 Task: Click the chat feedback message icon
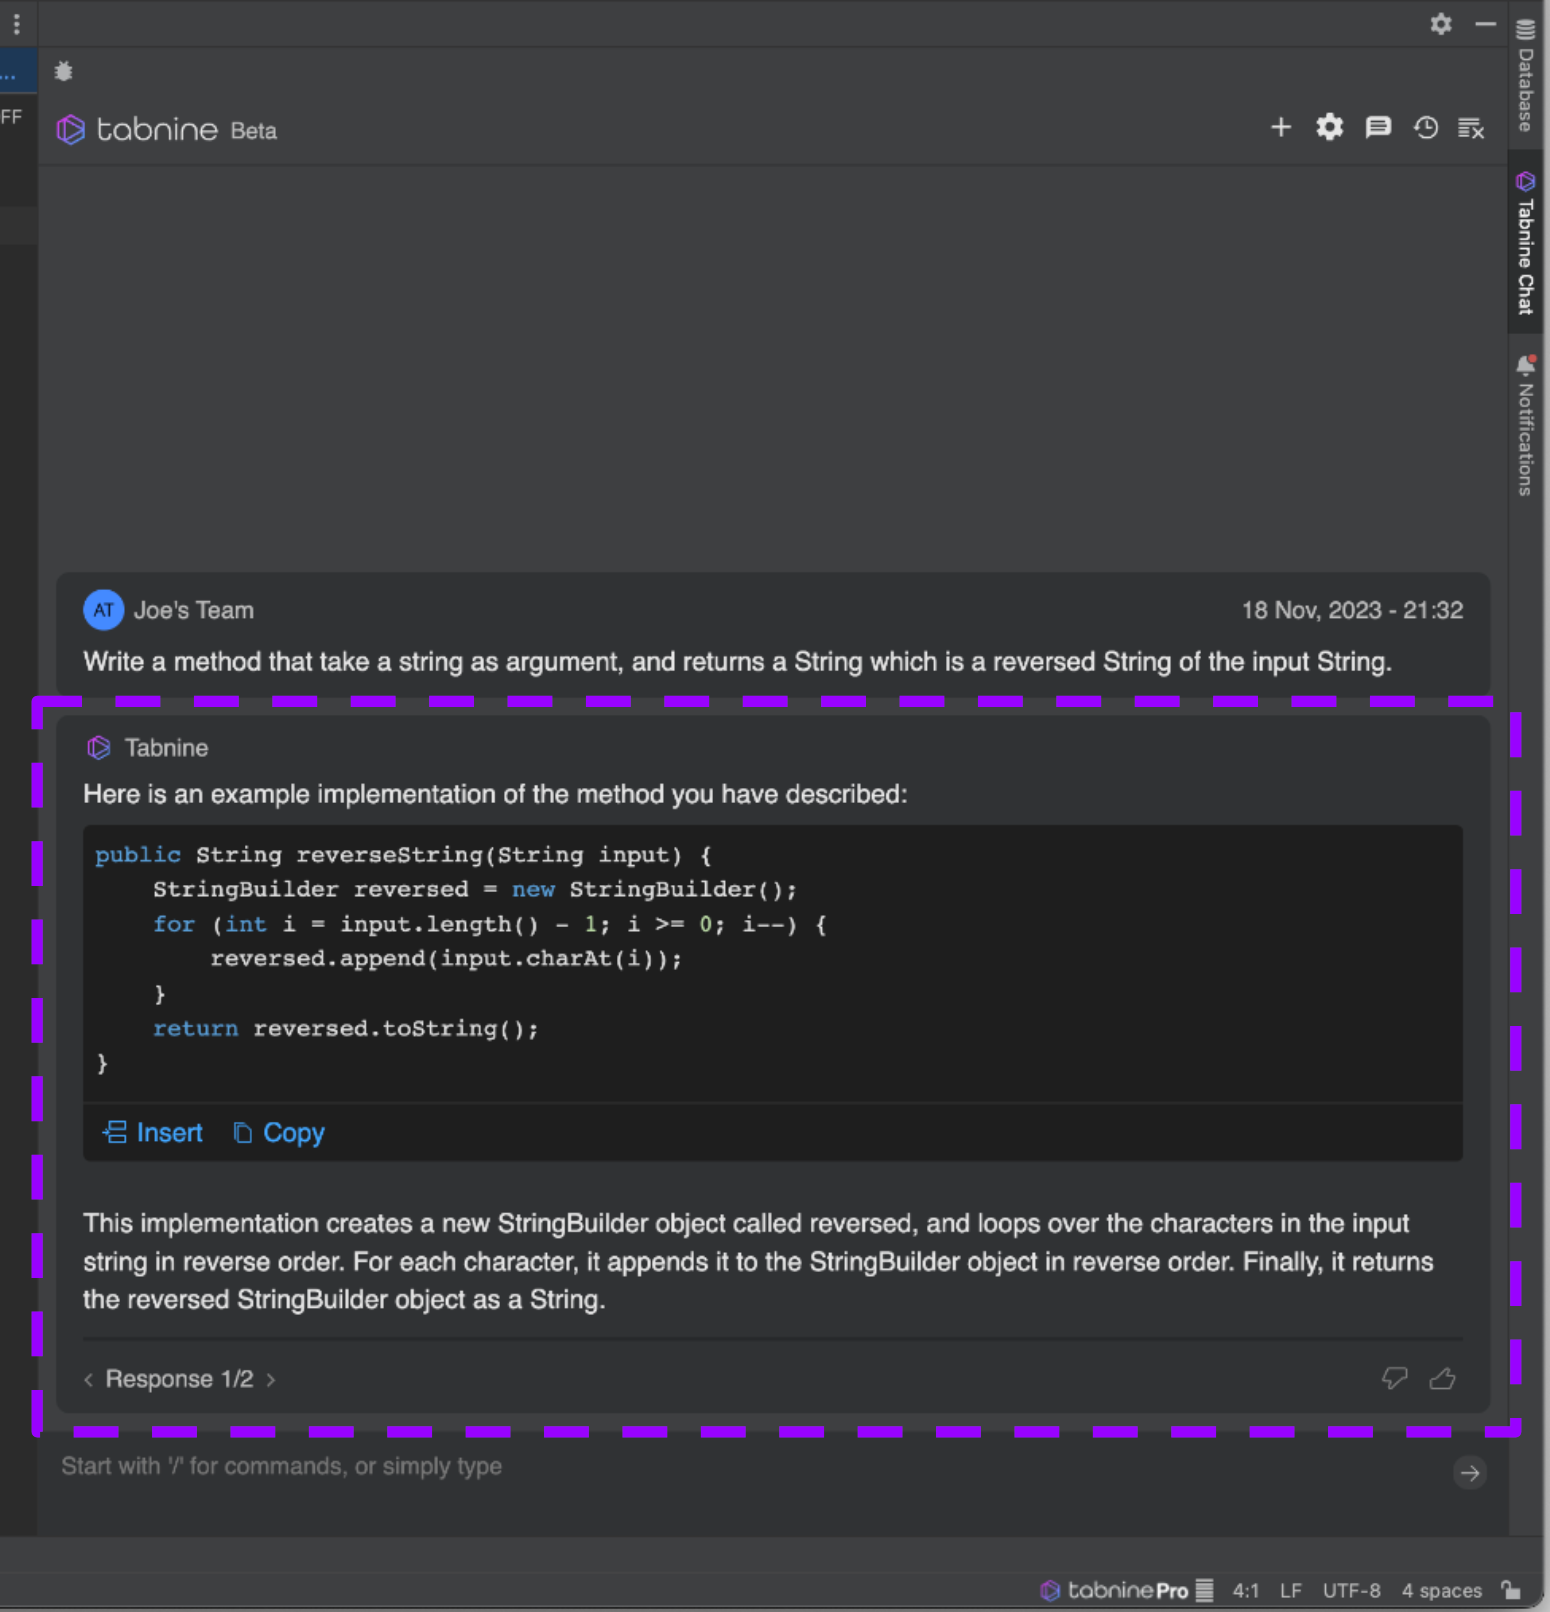1378,128
